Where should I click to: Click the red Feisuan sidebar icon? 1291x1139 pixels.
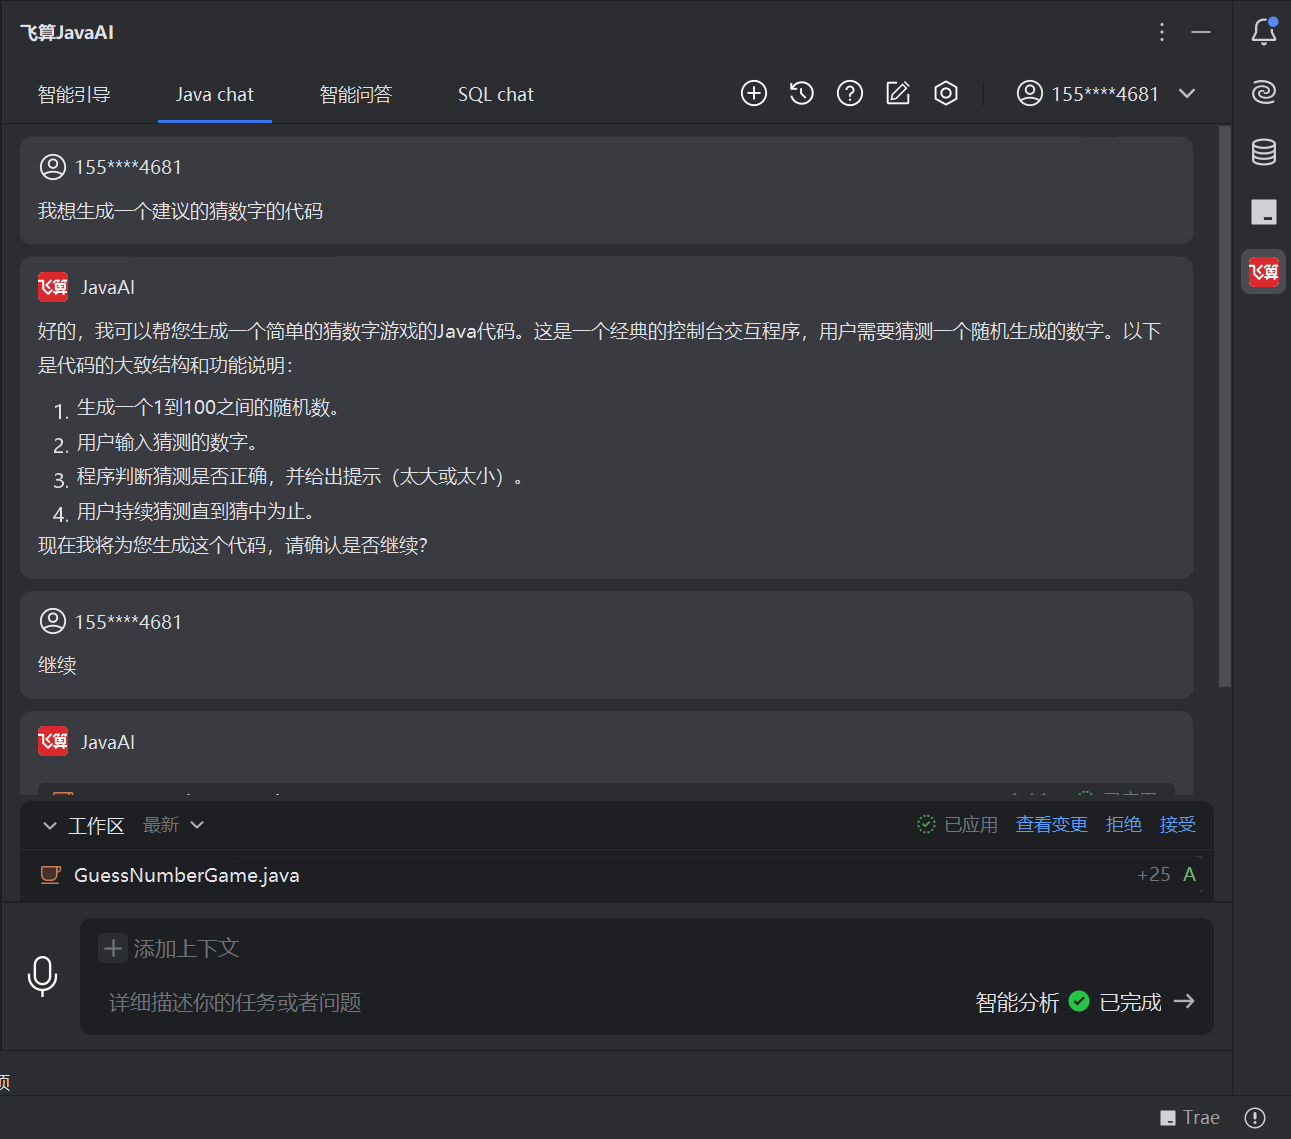click(x=1263, y=271)
